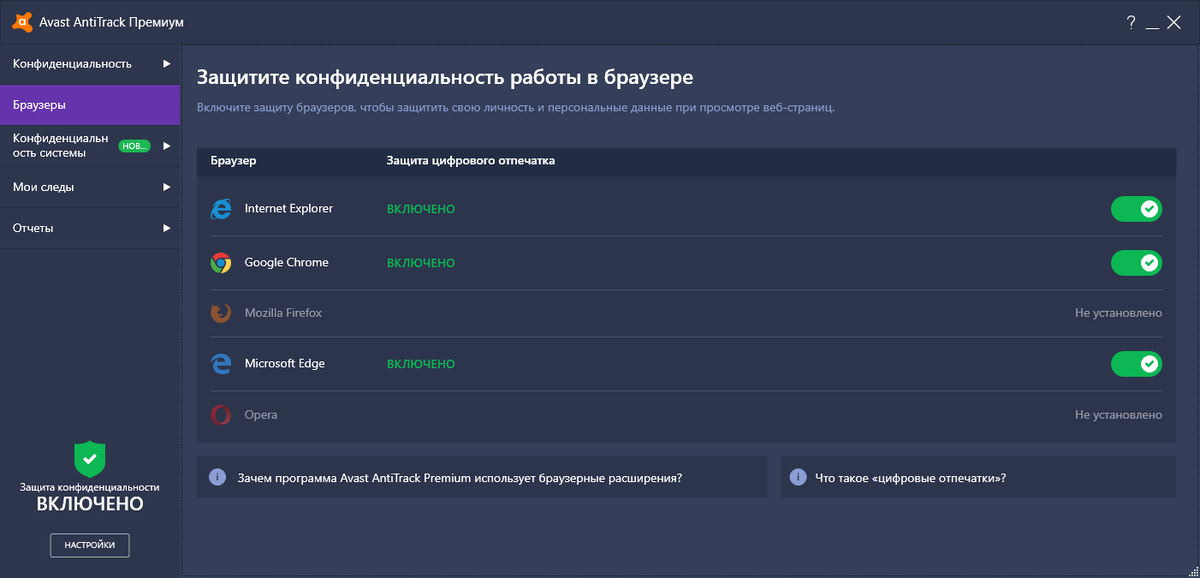Click the Microsoft Edge name label

285,364
